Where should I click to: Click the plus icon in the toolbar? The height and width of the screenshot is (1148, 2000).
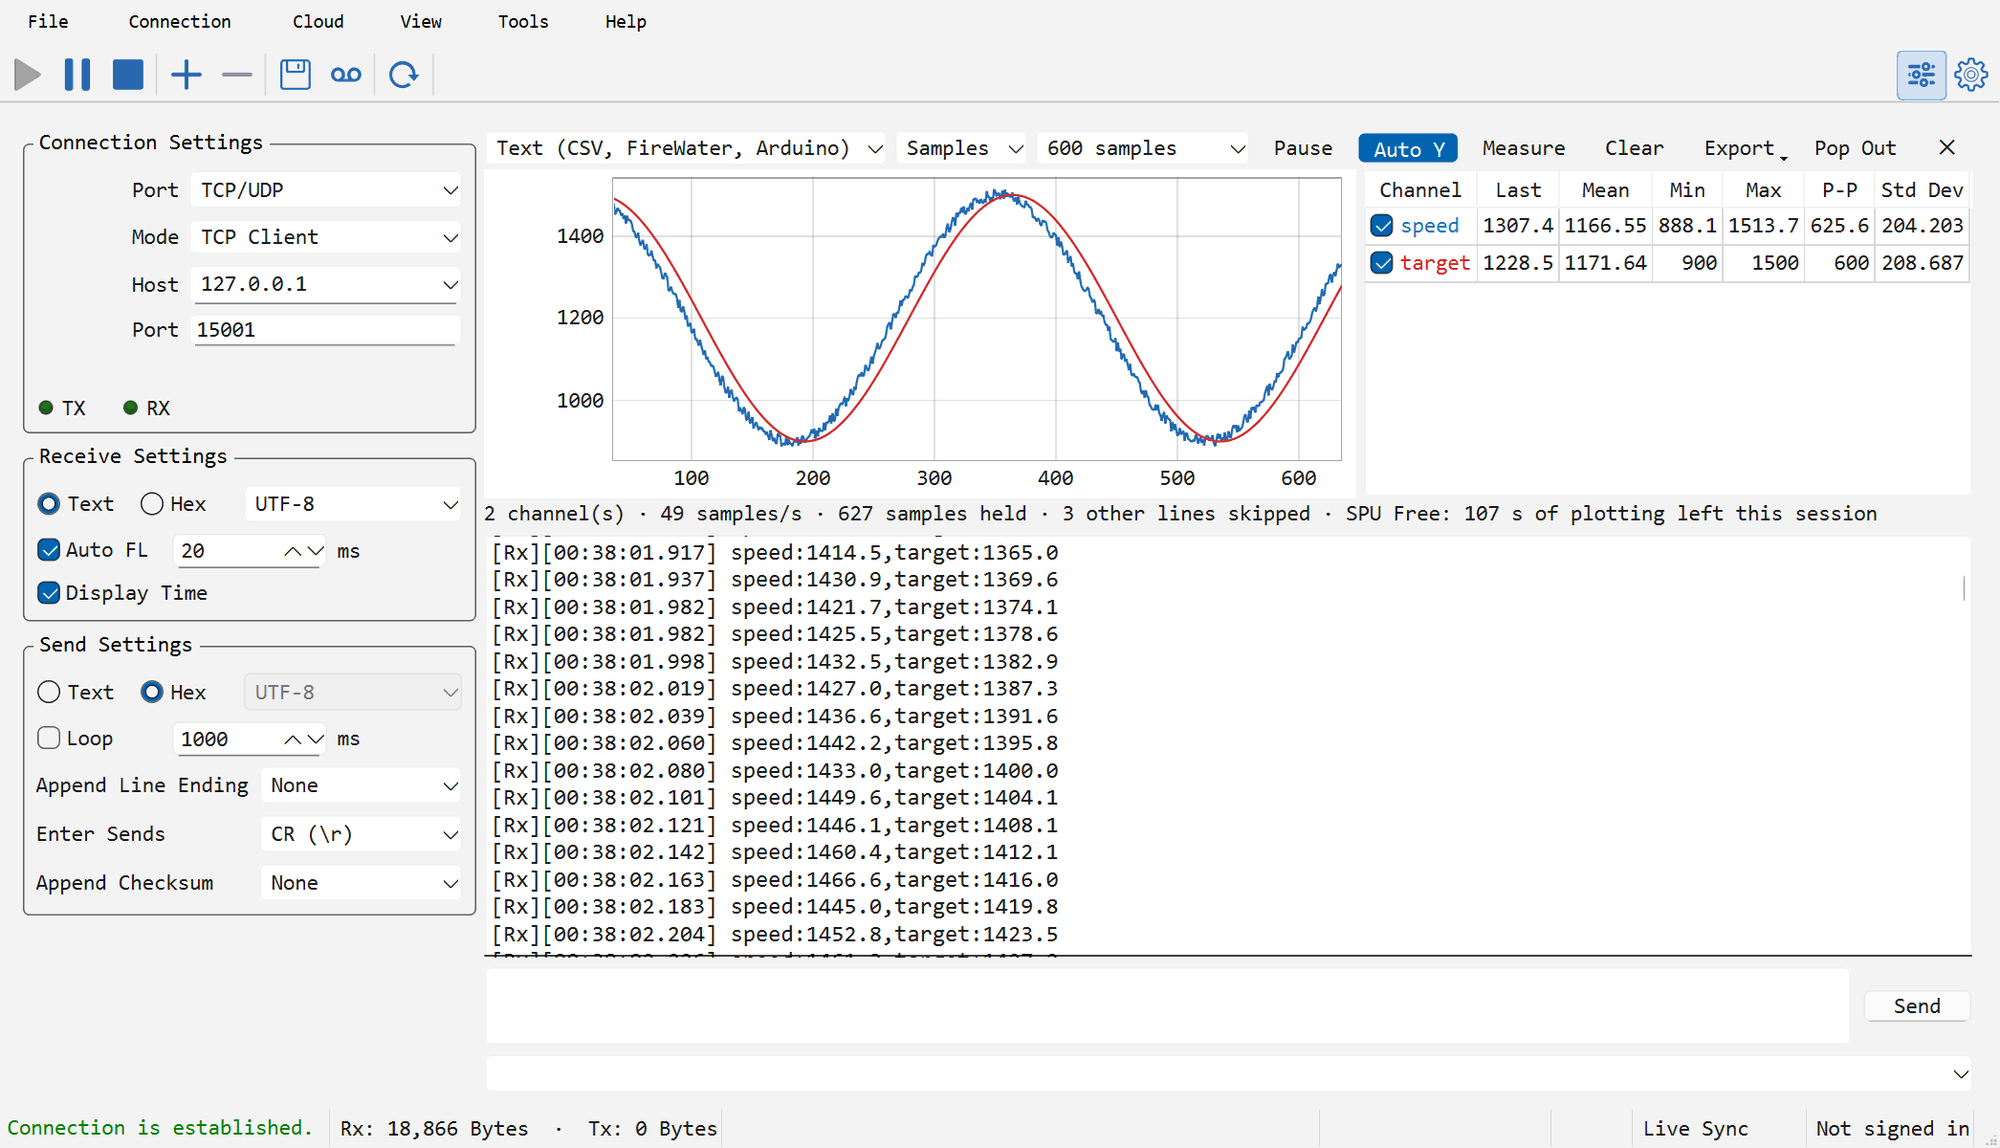pos(186,75)
